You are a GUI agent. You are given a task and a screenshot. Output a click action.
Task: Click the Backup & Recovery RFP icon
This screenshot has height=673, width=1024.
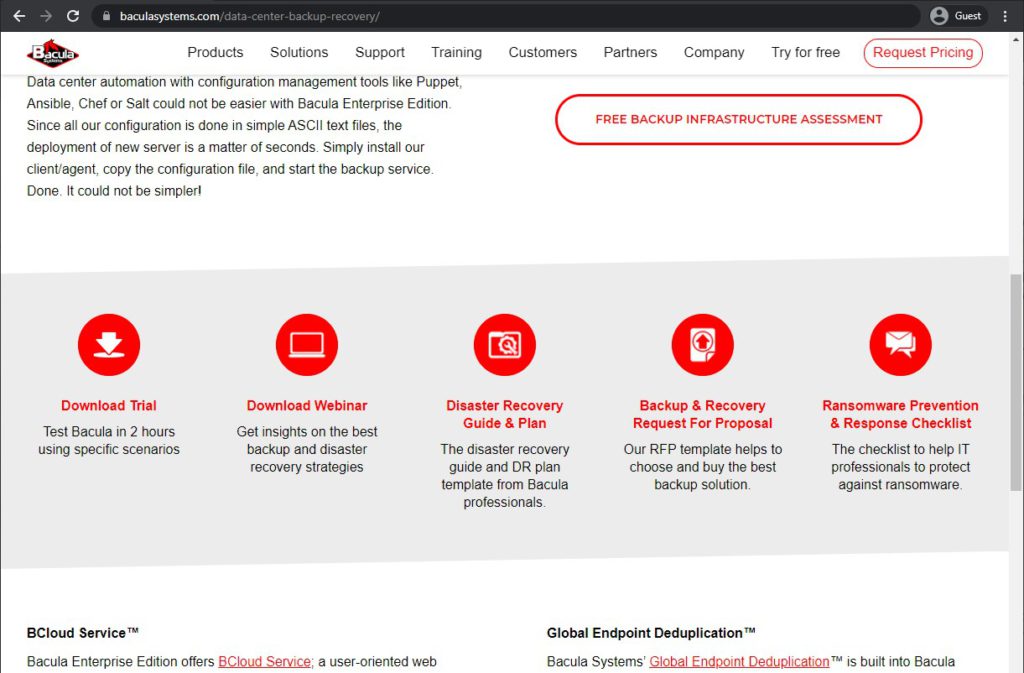[703, 345]
